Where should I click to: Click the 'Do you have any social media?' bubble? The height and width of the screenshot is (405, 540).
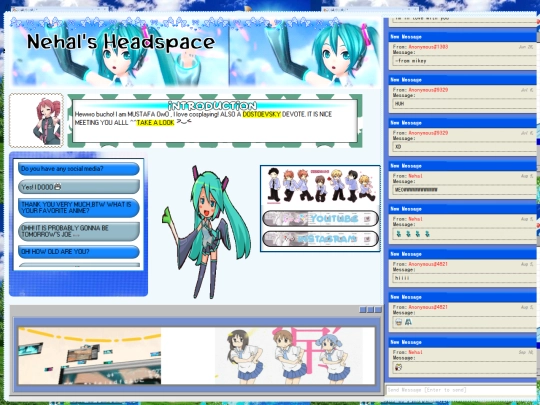click(x=79, y=169)
